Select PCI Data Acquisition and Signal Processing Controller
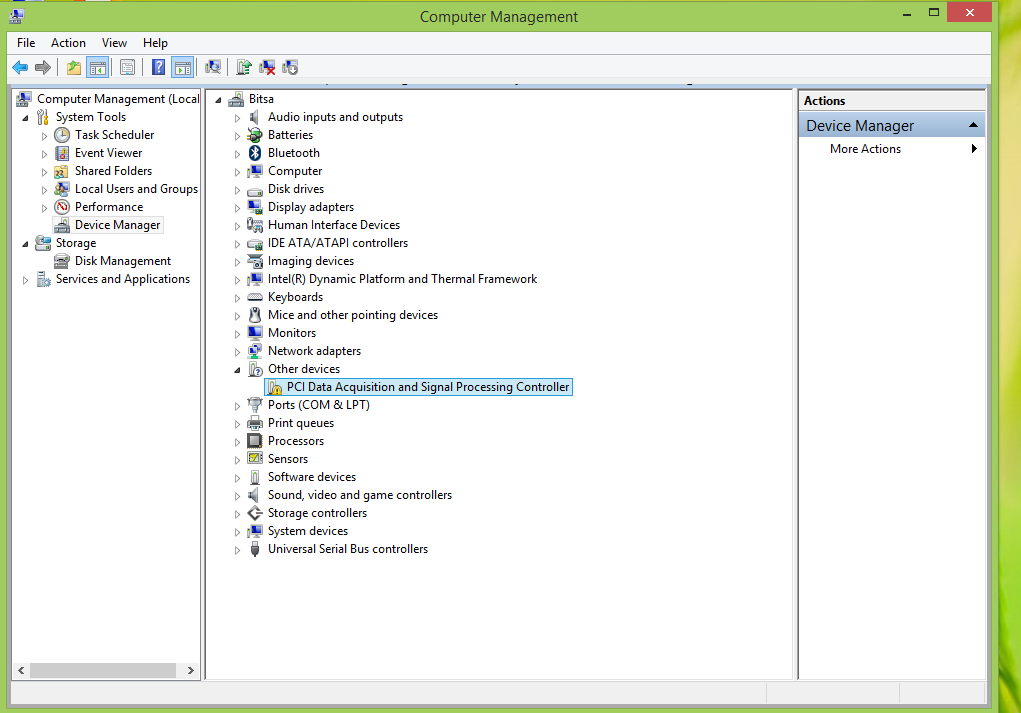 [427, 387]
